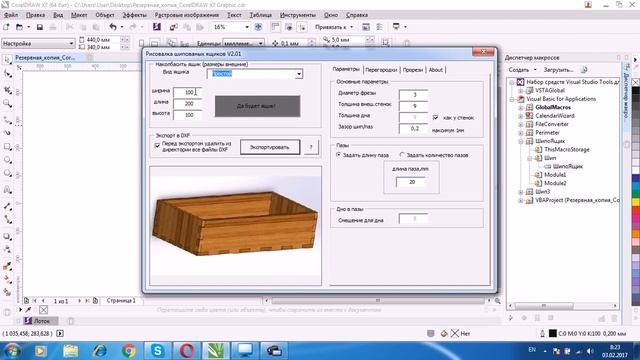
Task: Select the Ellipse tool in toolbox
Action: pyautogui.click(x=7, y=160)
